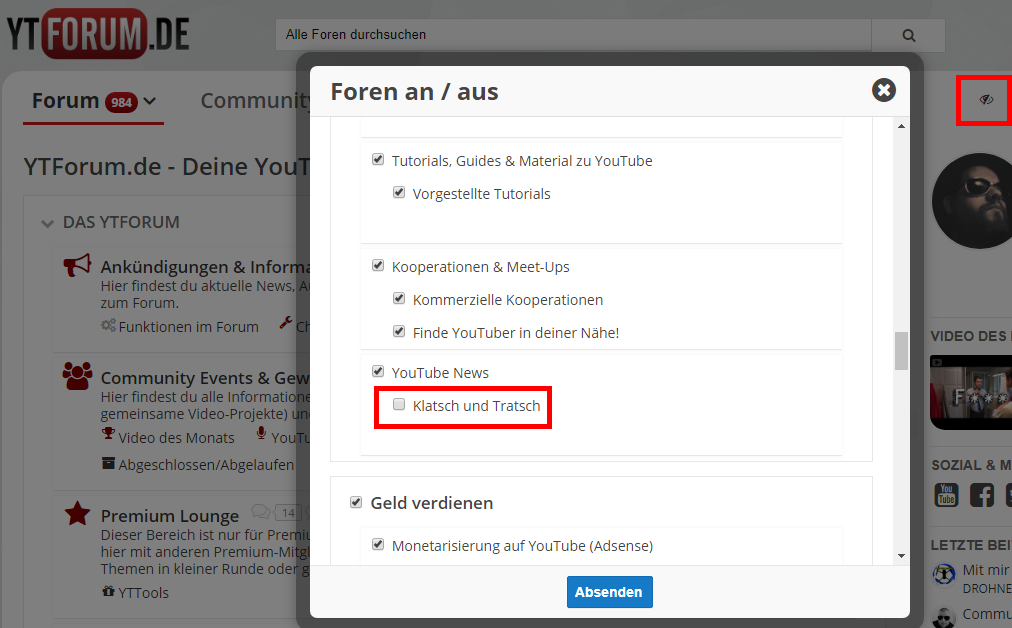Uncheck the Geld verdienen category checkbox

click(x=356, y=502)
